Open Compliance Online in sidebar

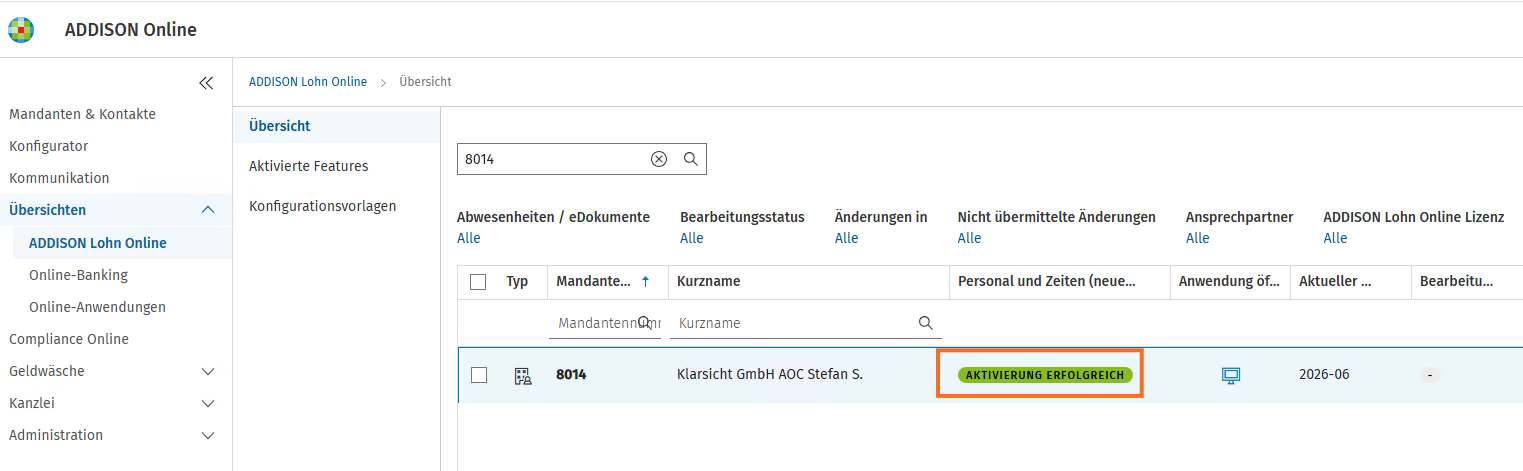(69, 339)
